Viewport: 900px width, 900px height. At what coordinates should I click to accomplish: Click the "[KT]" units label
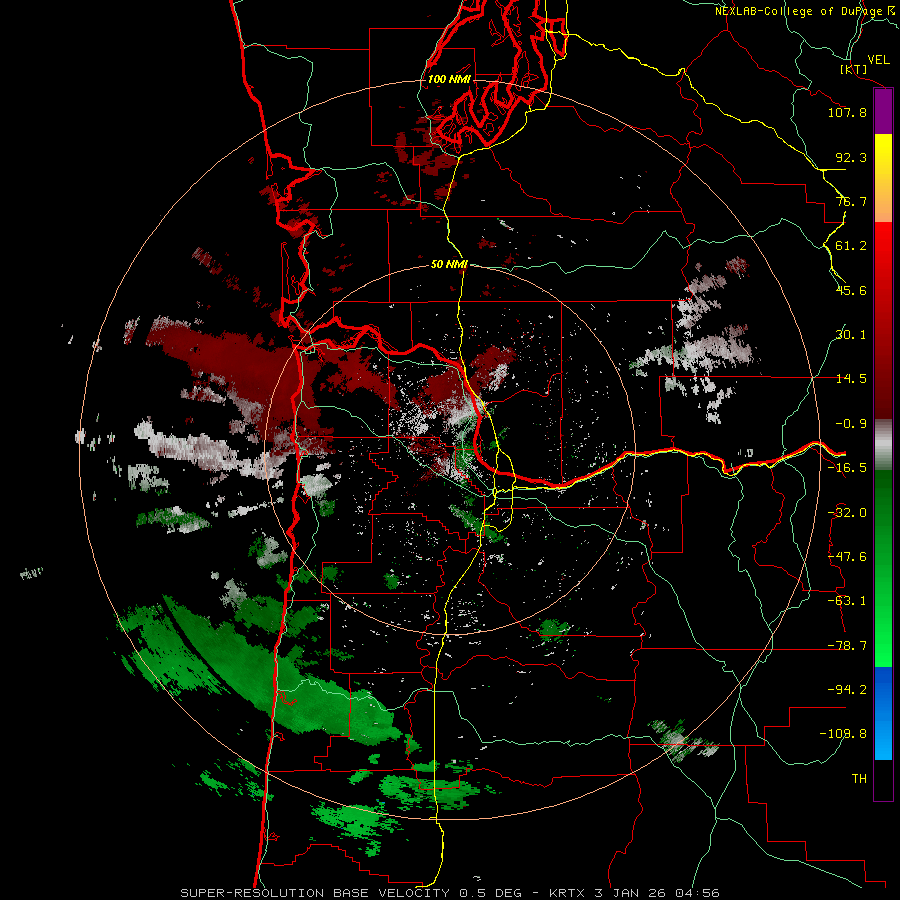tap(854, 69)
